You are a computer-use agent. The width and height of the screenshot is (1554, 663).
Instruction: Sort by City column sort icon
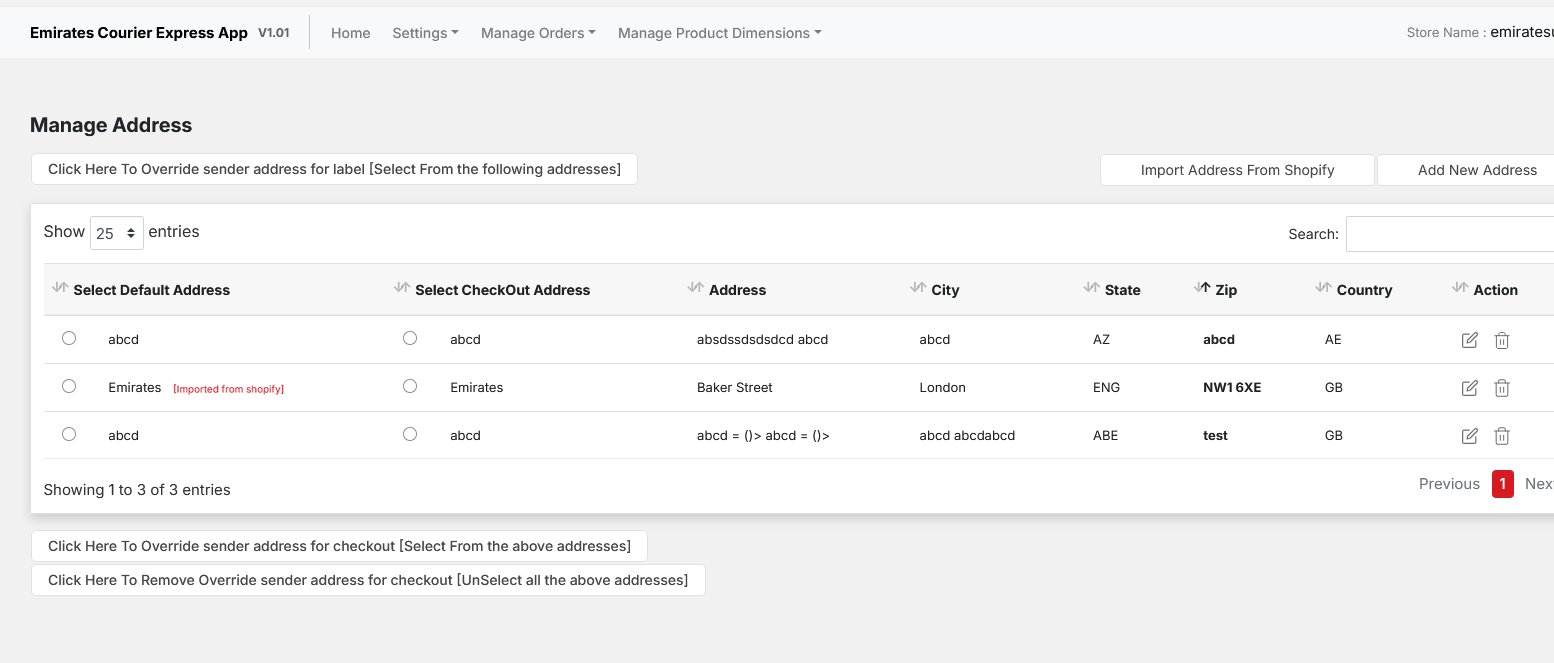point(918,289)
